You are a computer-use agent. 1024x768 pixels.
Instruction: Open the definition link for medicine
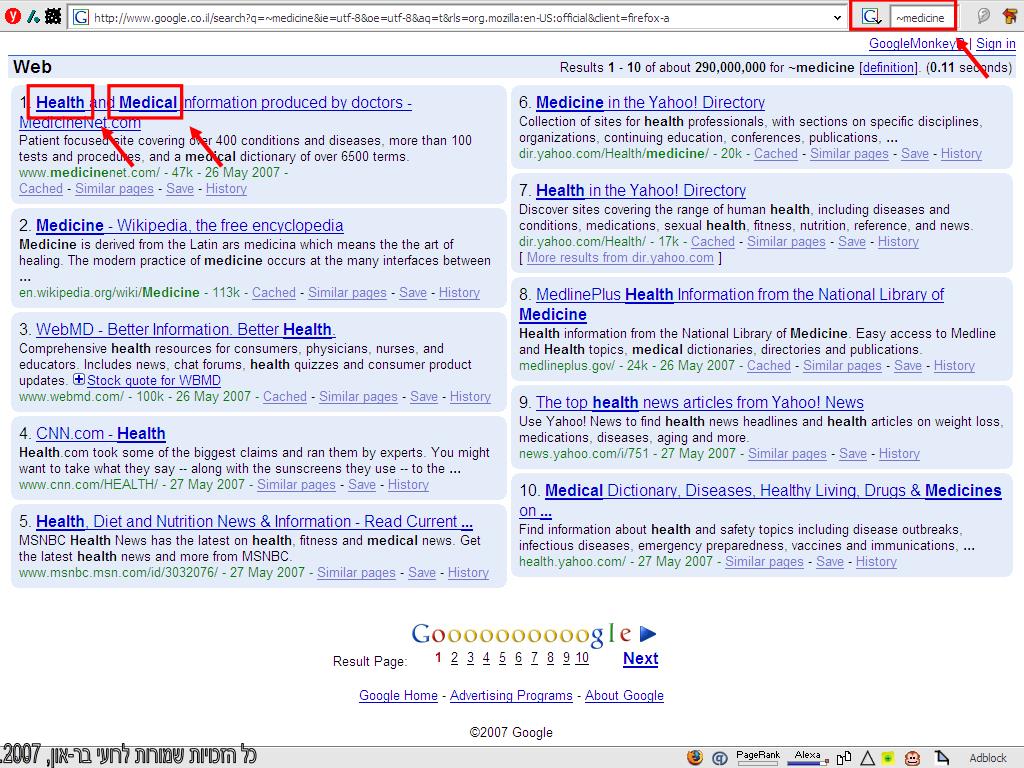(x=888, y=67)
